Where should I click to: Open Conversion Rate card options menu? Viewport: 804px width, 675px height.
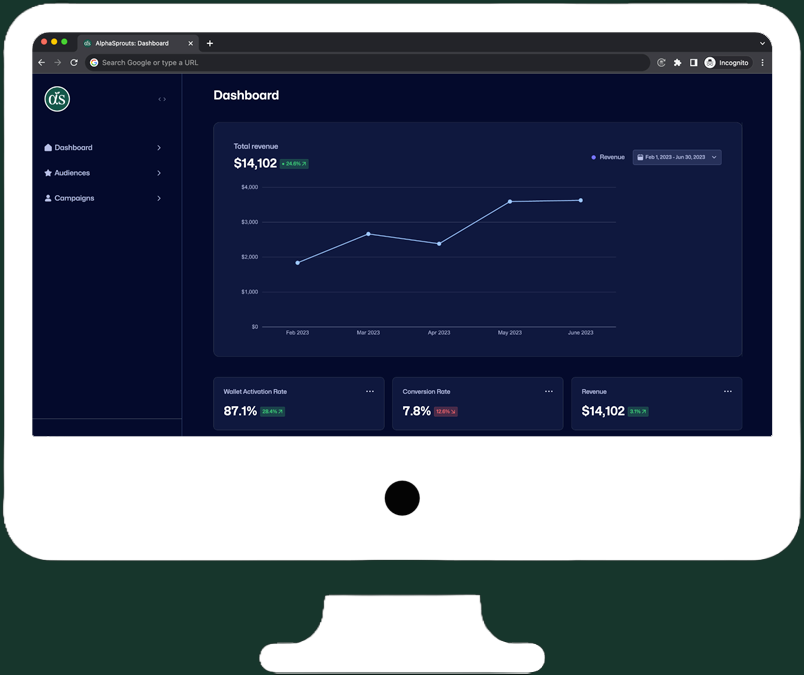coord(548,391)
